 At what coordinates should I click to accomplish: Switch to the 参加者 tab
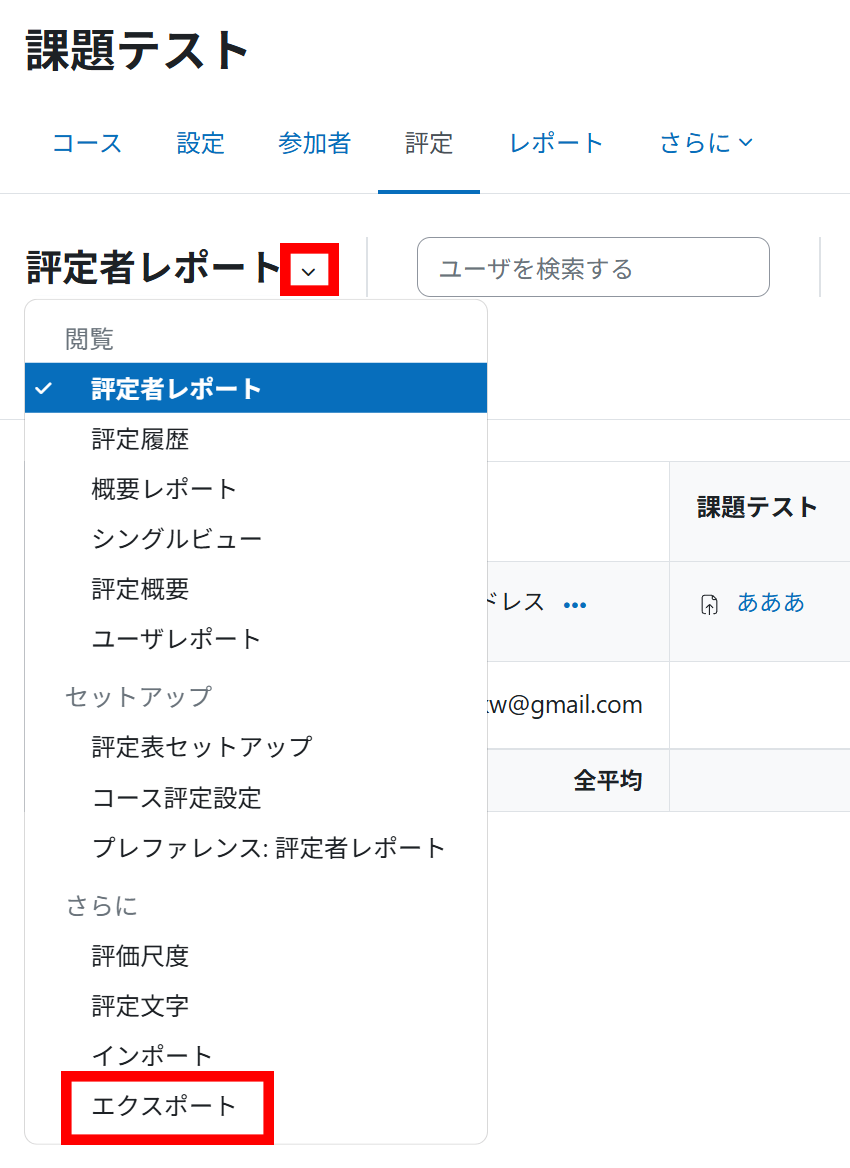tap(314, 143)
